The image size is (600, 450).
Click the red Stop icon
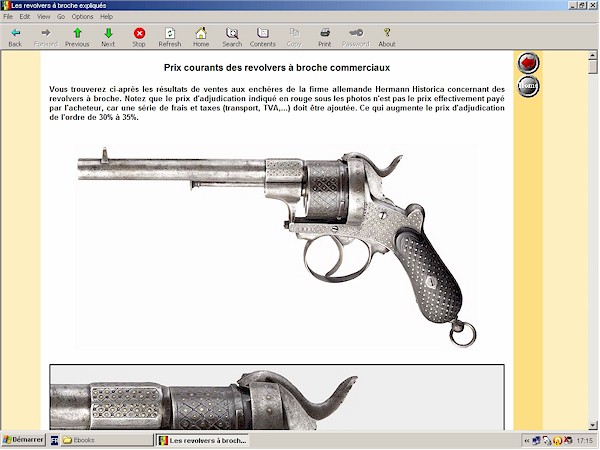coord(139,37)
